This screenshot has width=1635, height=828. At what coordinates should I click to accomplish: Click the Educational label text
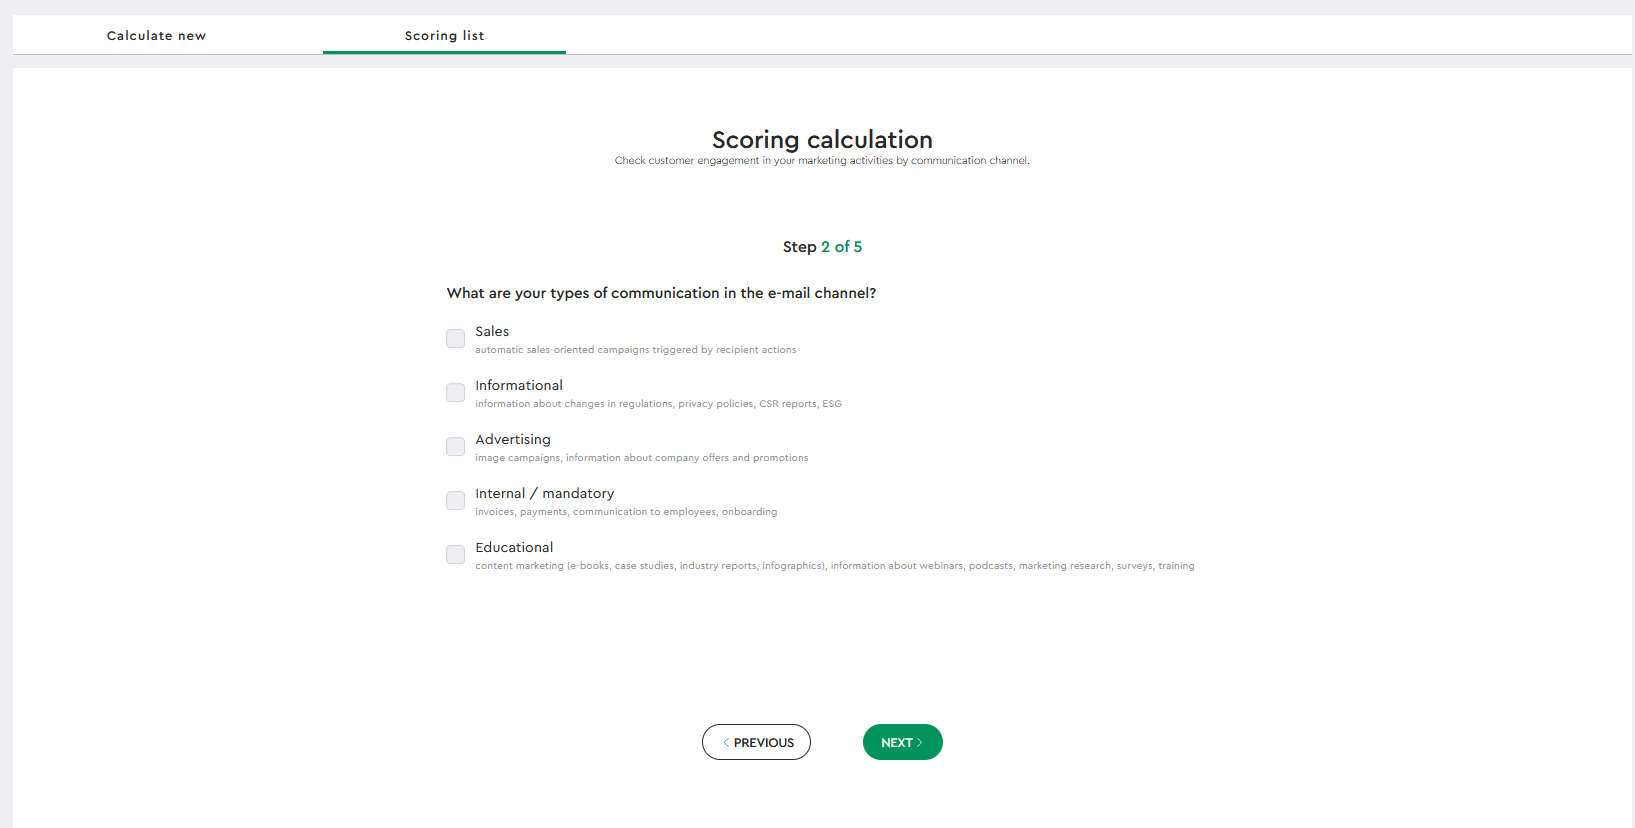pos(514,547)
